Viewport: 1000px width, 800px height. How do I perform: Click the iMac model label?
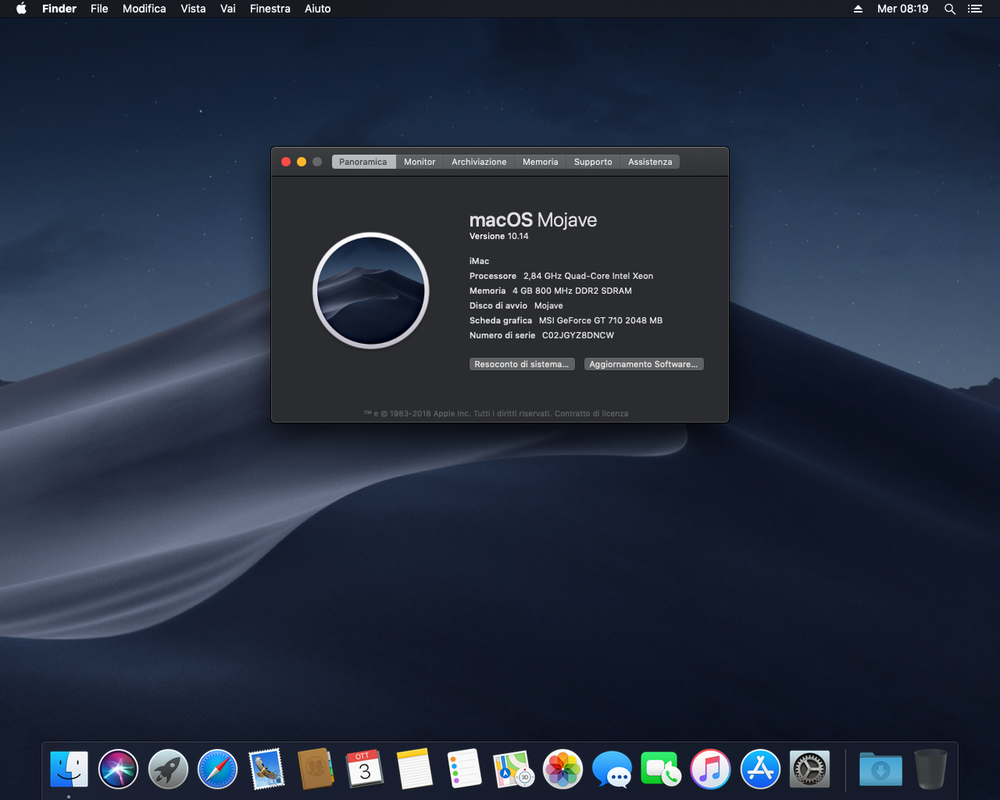click(x=480, y=261)
